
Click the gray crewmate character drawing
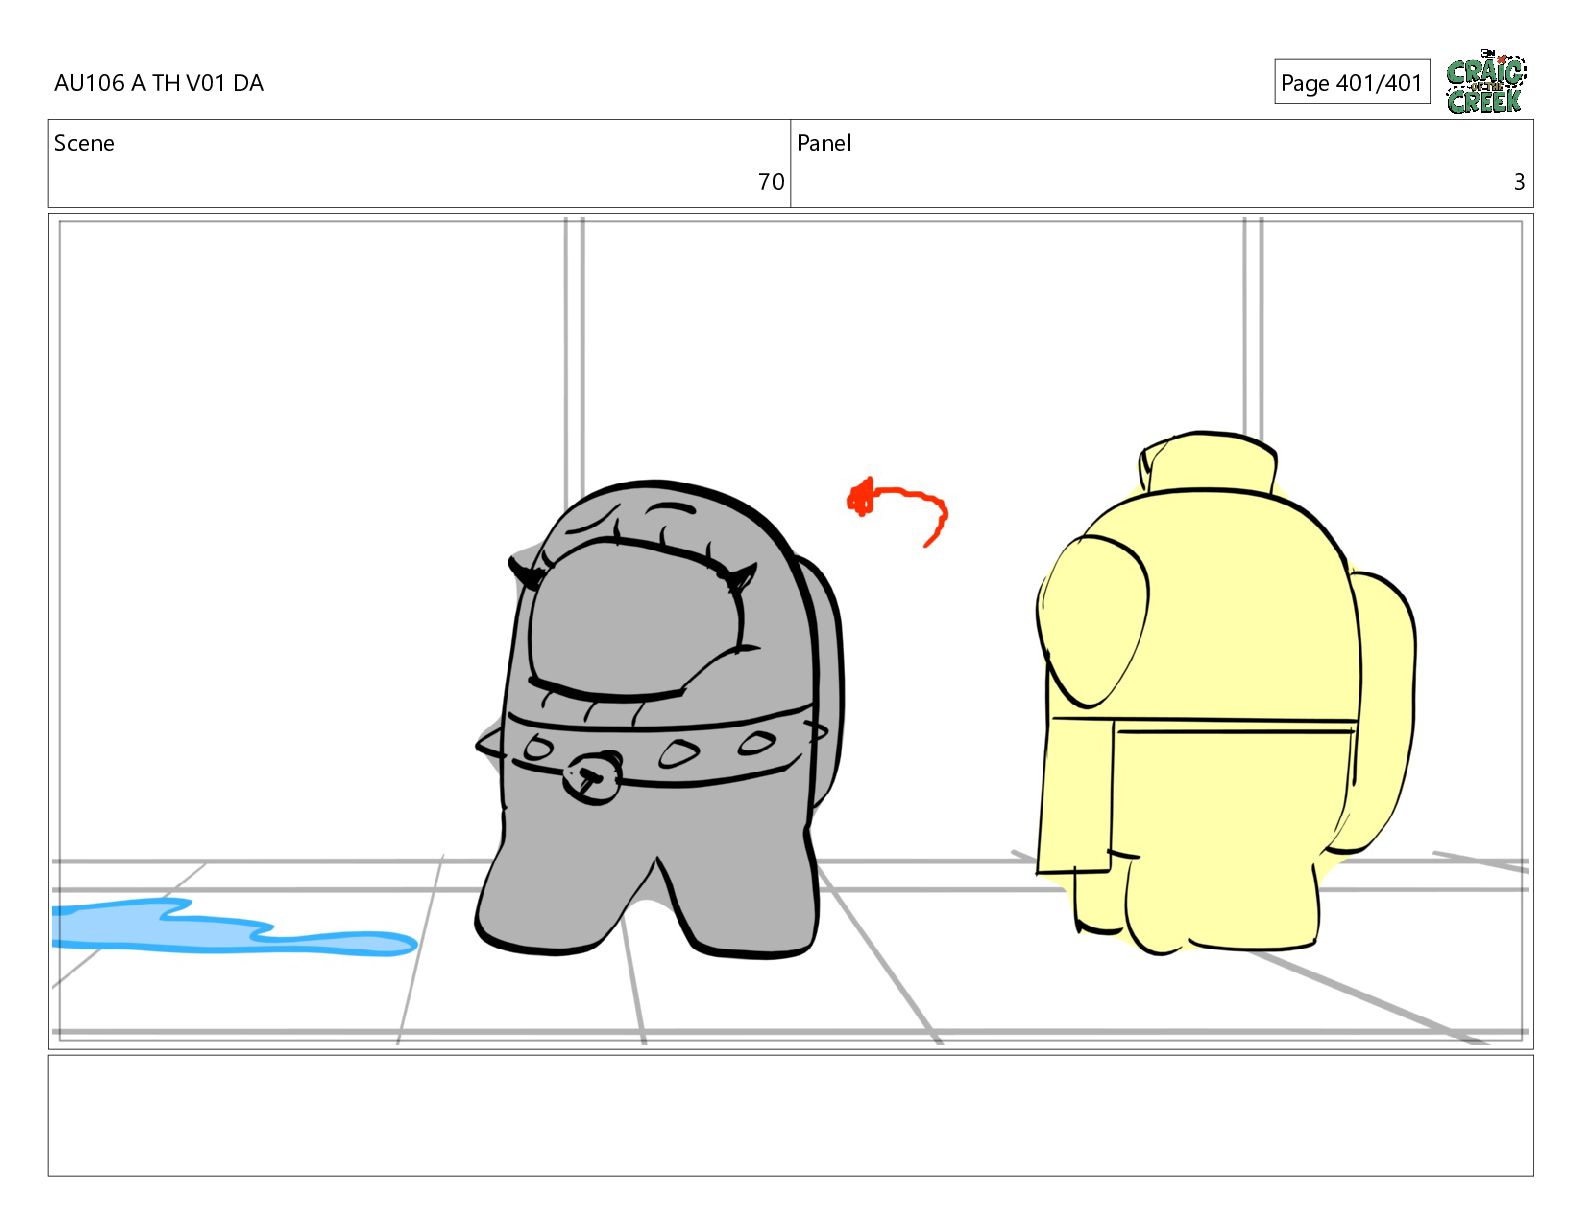click(660, 718)
